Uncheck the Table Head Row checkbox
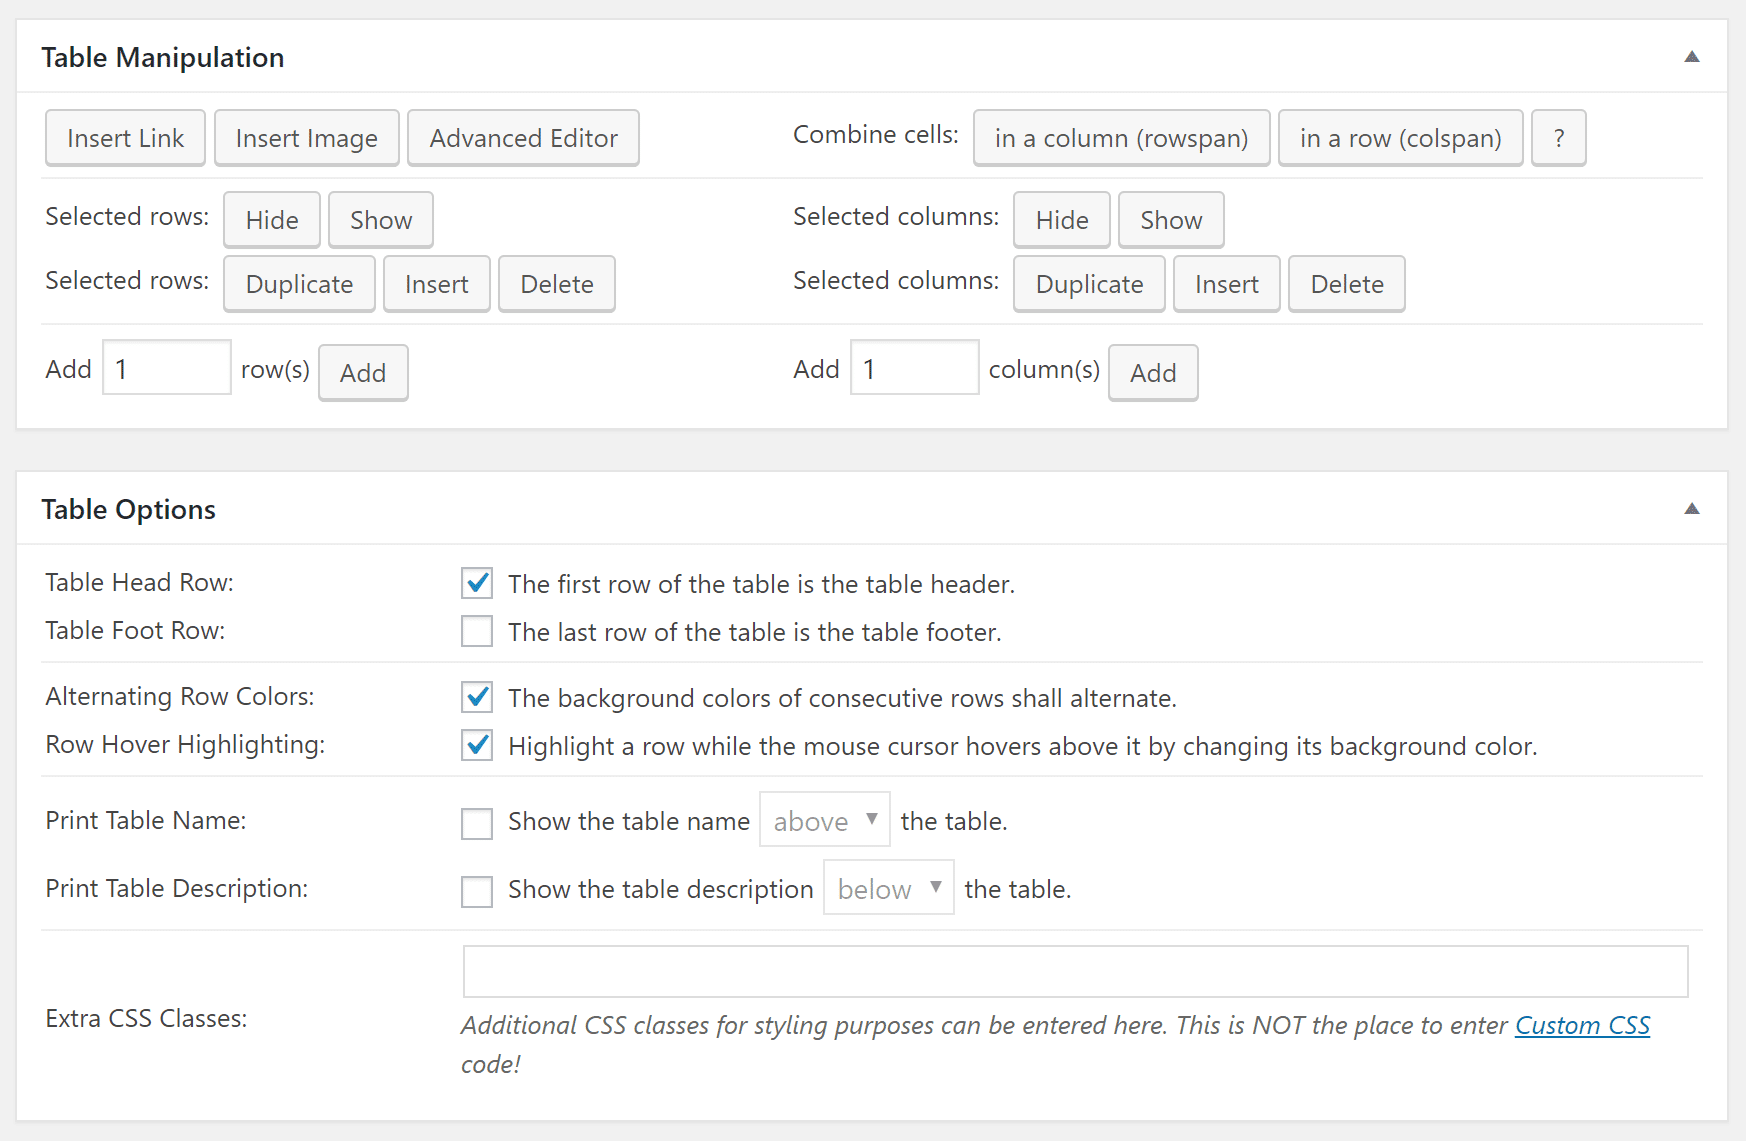Image resolution: width=1746 pixels, height=1141 pixels. [477, 583]
